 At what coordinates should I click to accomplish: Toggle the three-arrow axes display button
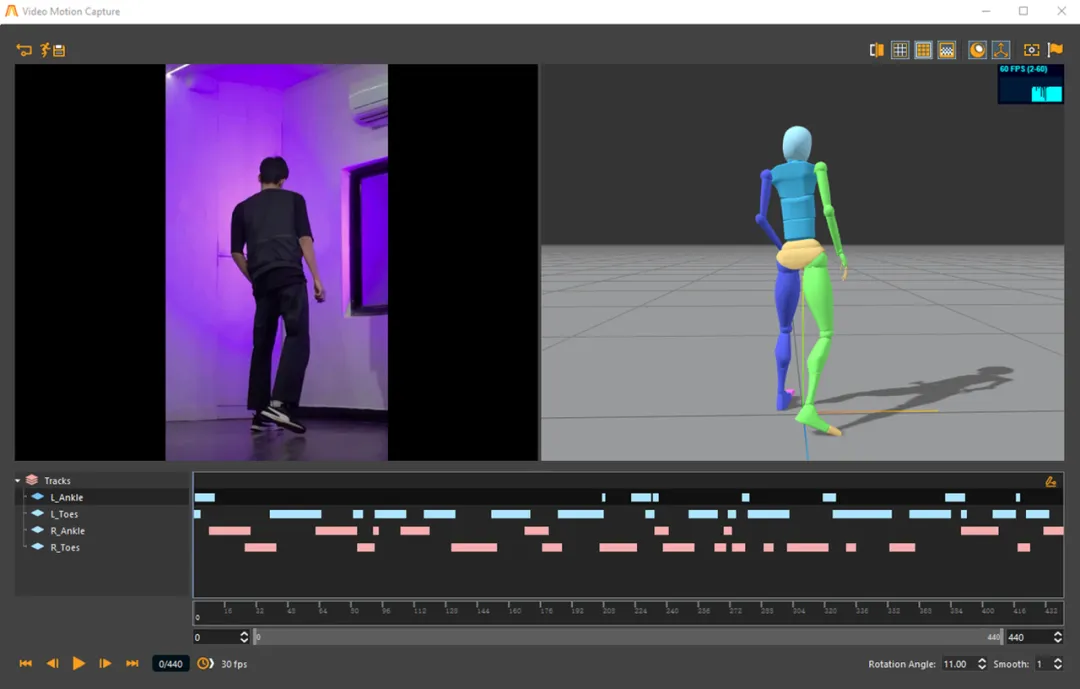(x=1001, y=50)
